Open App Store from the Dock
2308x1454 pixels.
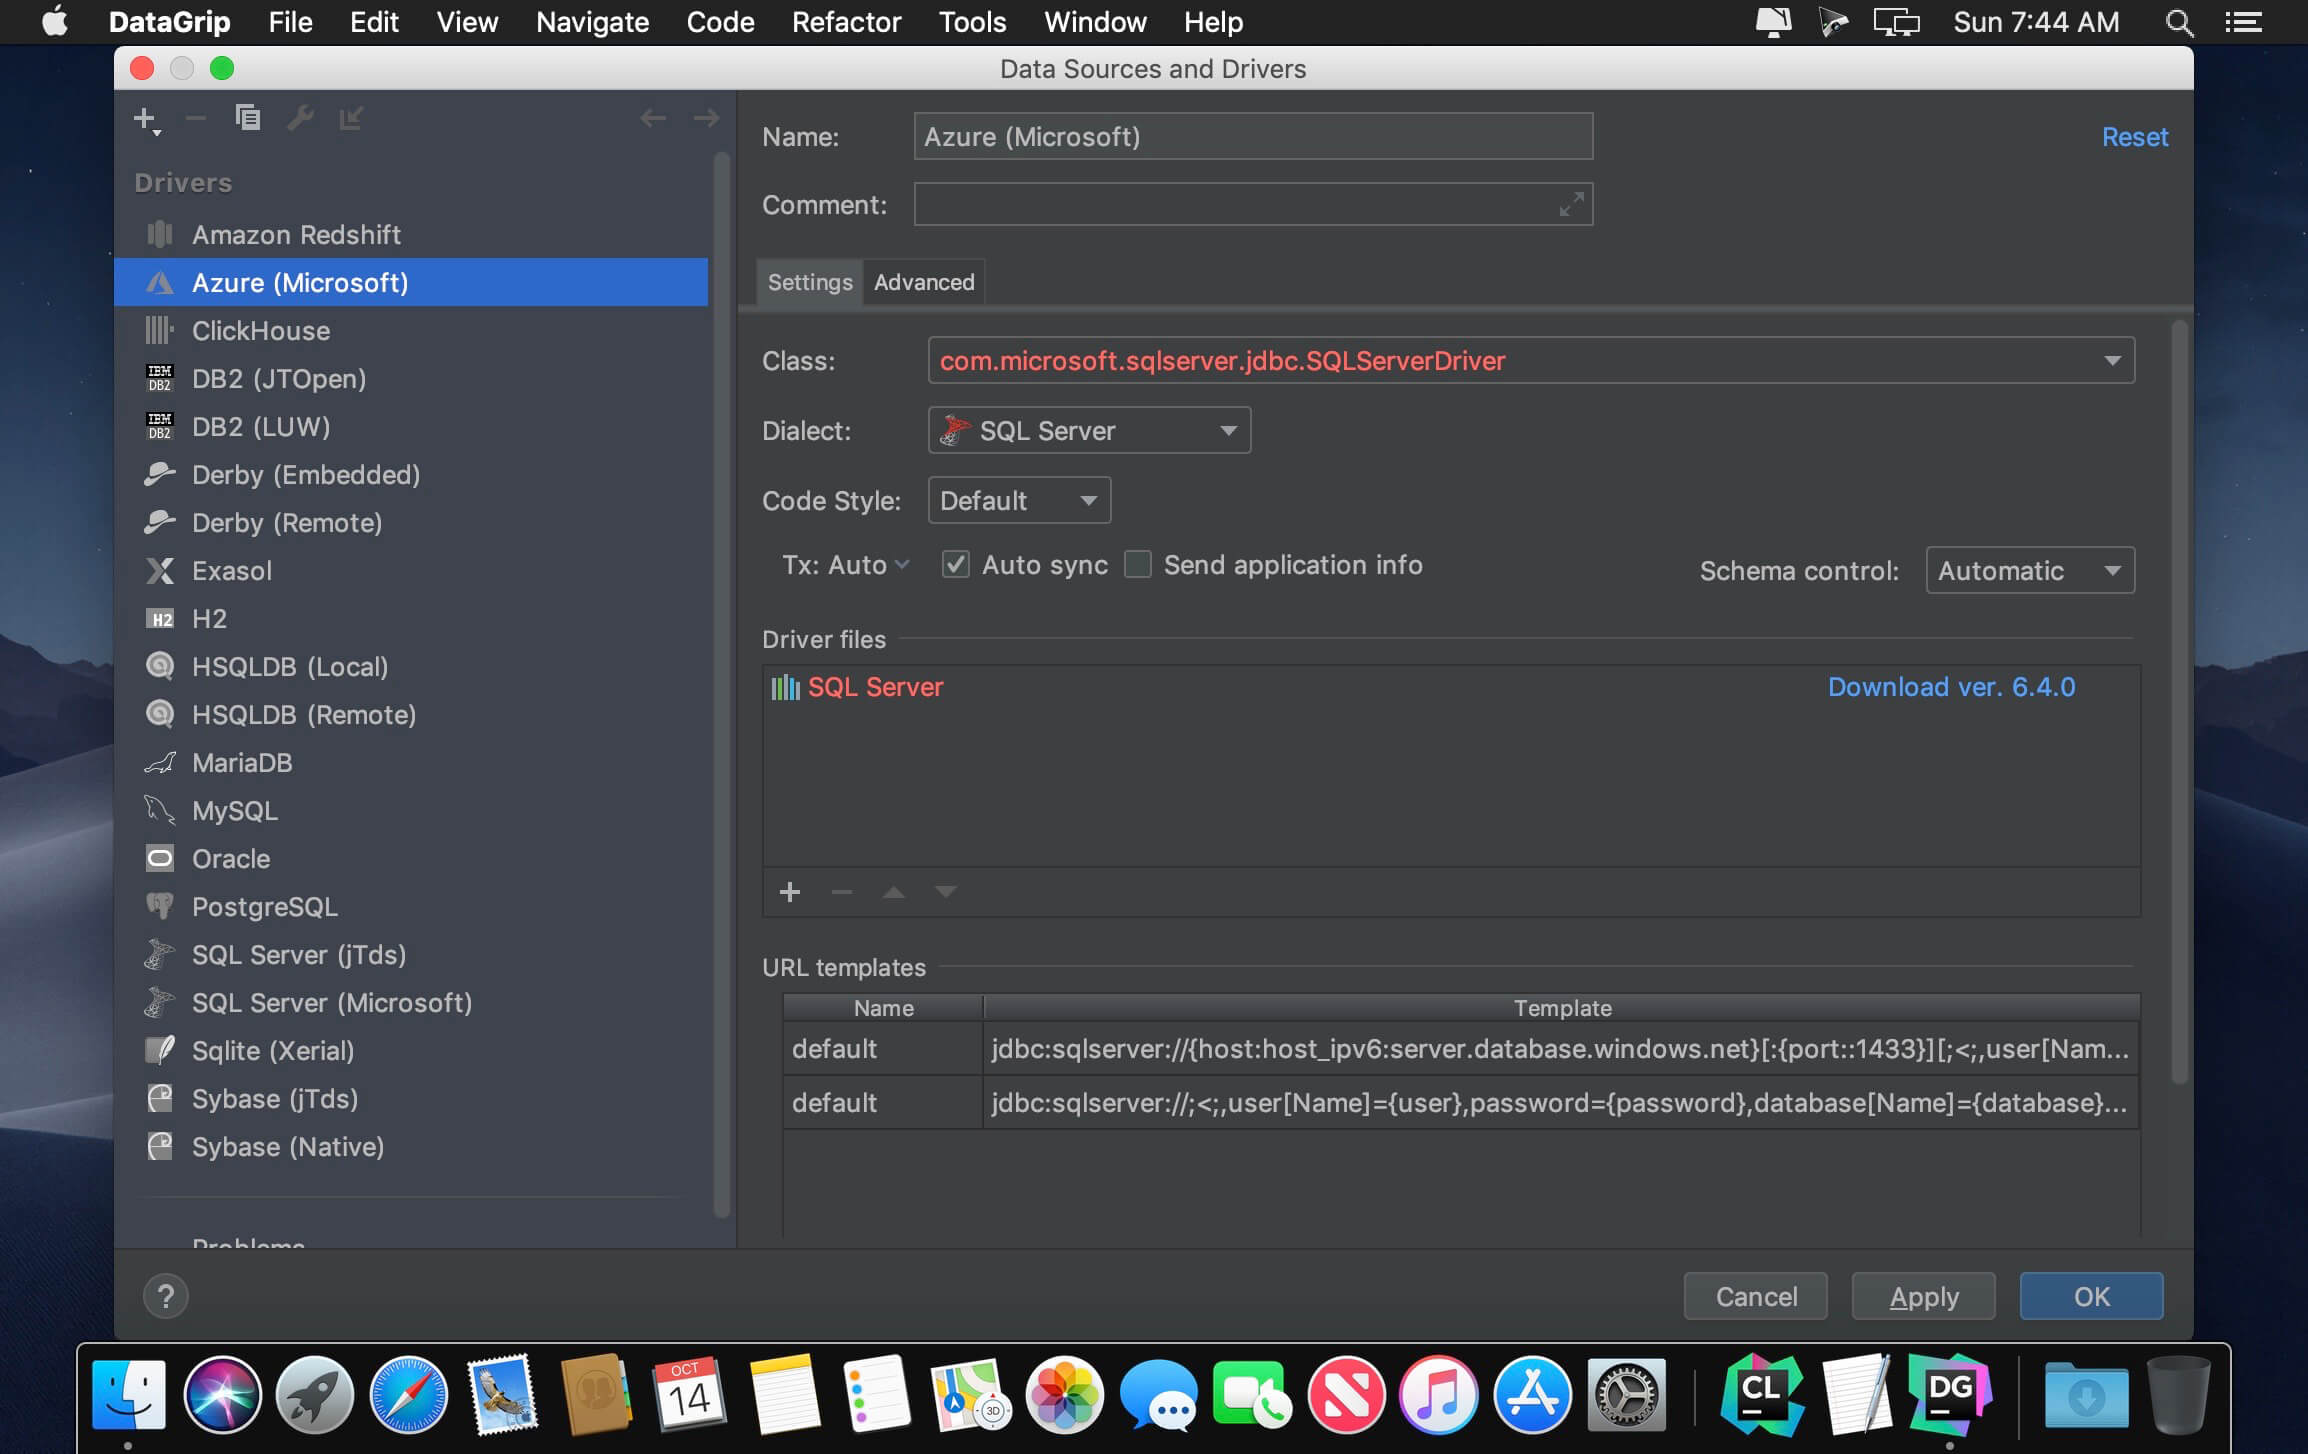click(1532, 1395)
